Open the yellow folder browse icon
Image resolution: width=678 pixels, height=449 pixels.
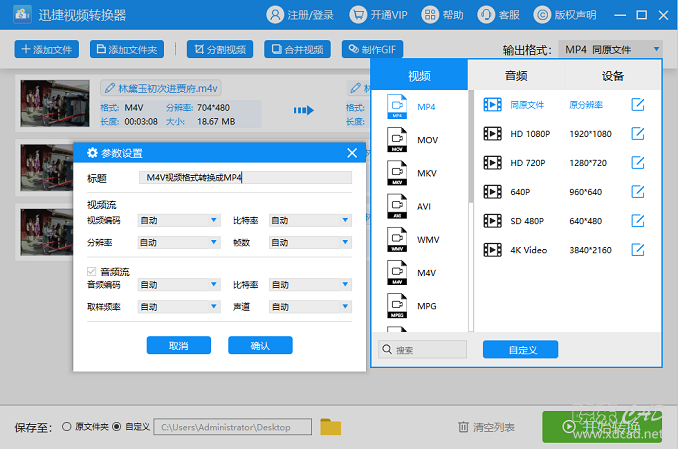click(x=331, y=427)
